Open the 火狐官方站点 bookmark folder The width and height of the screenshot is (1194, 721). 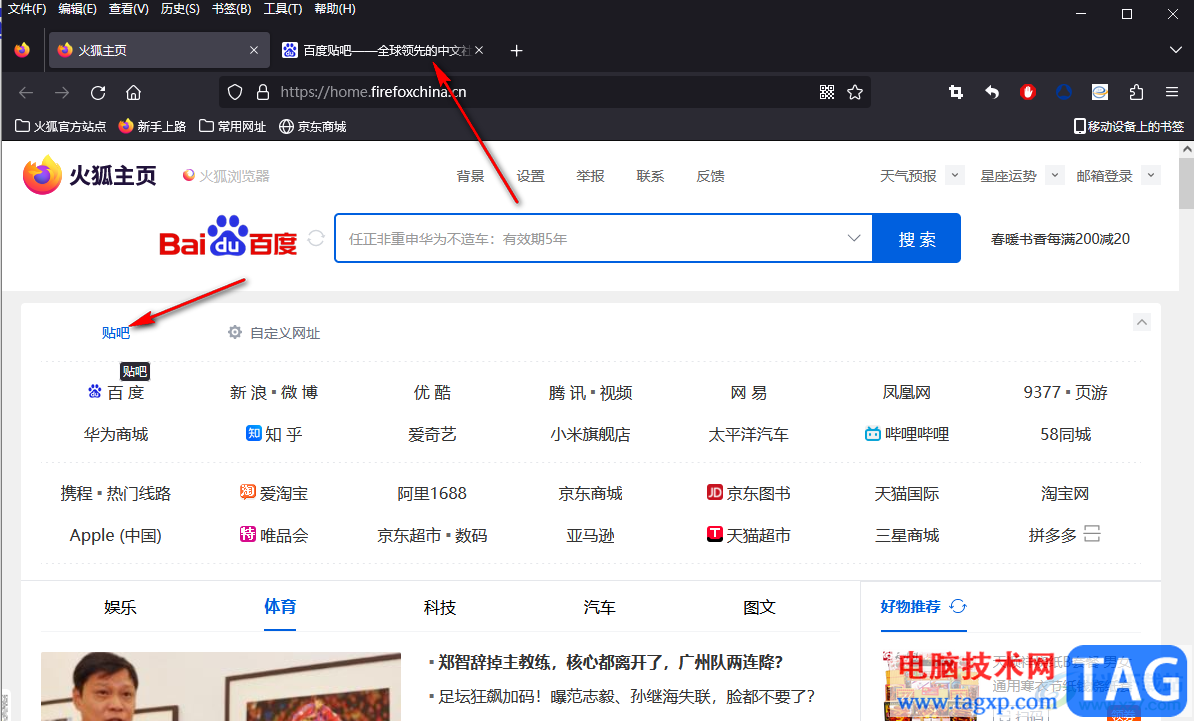tap(61, 126)
